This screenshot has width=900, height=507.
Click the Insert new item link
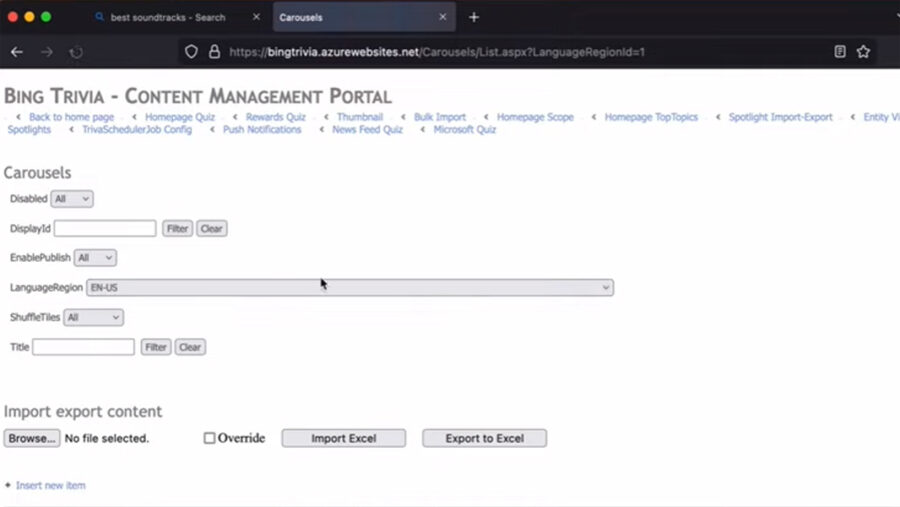tap(50, 485)
